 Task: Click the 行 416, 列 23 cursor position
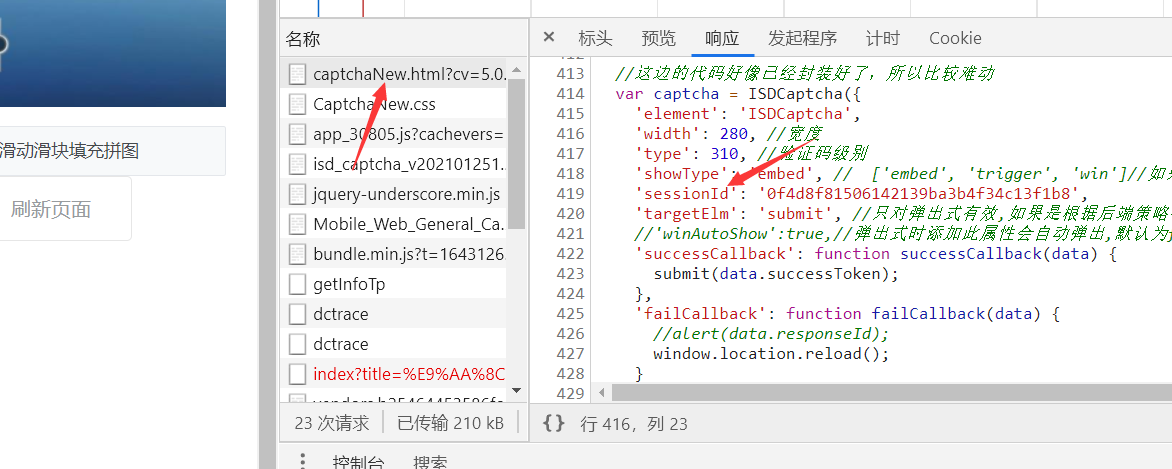point(634,424)
